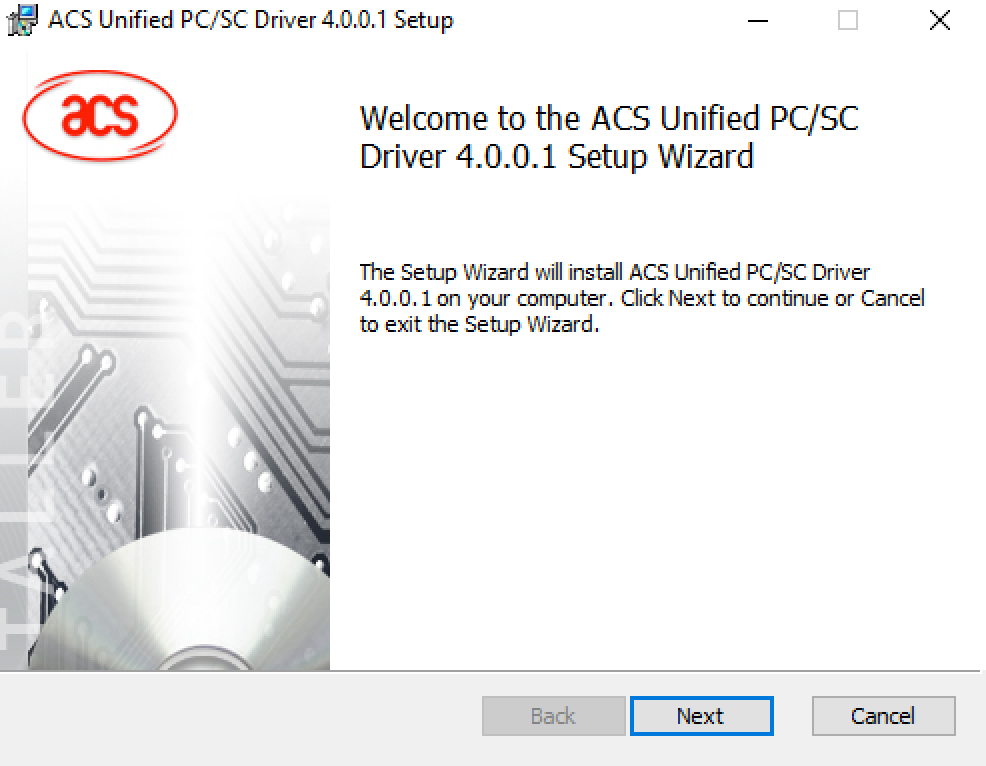Click the horizontal separator above the buttons

(x=490, y=671)
